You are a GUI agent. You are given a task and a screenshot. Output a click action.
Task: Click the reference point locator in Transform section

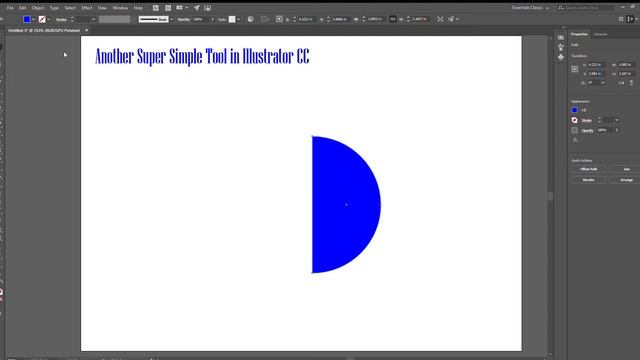tap(575, 69)
